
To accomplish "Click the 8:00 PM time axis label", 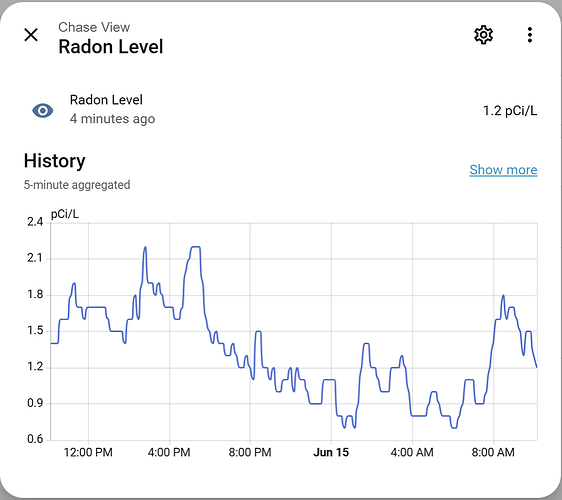I will pyautogui.click(x=250, y=452).
